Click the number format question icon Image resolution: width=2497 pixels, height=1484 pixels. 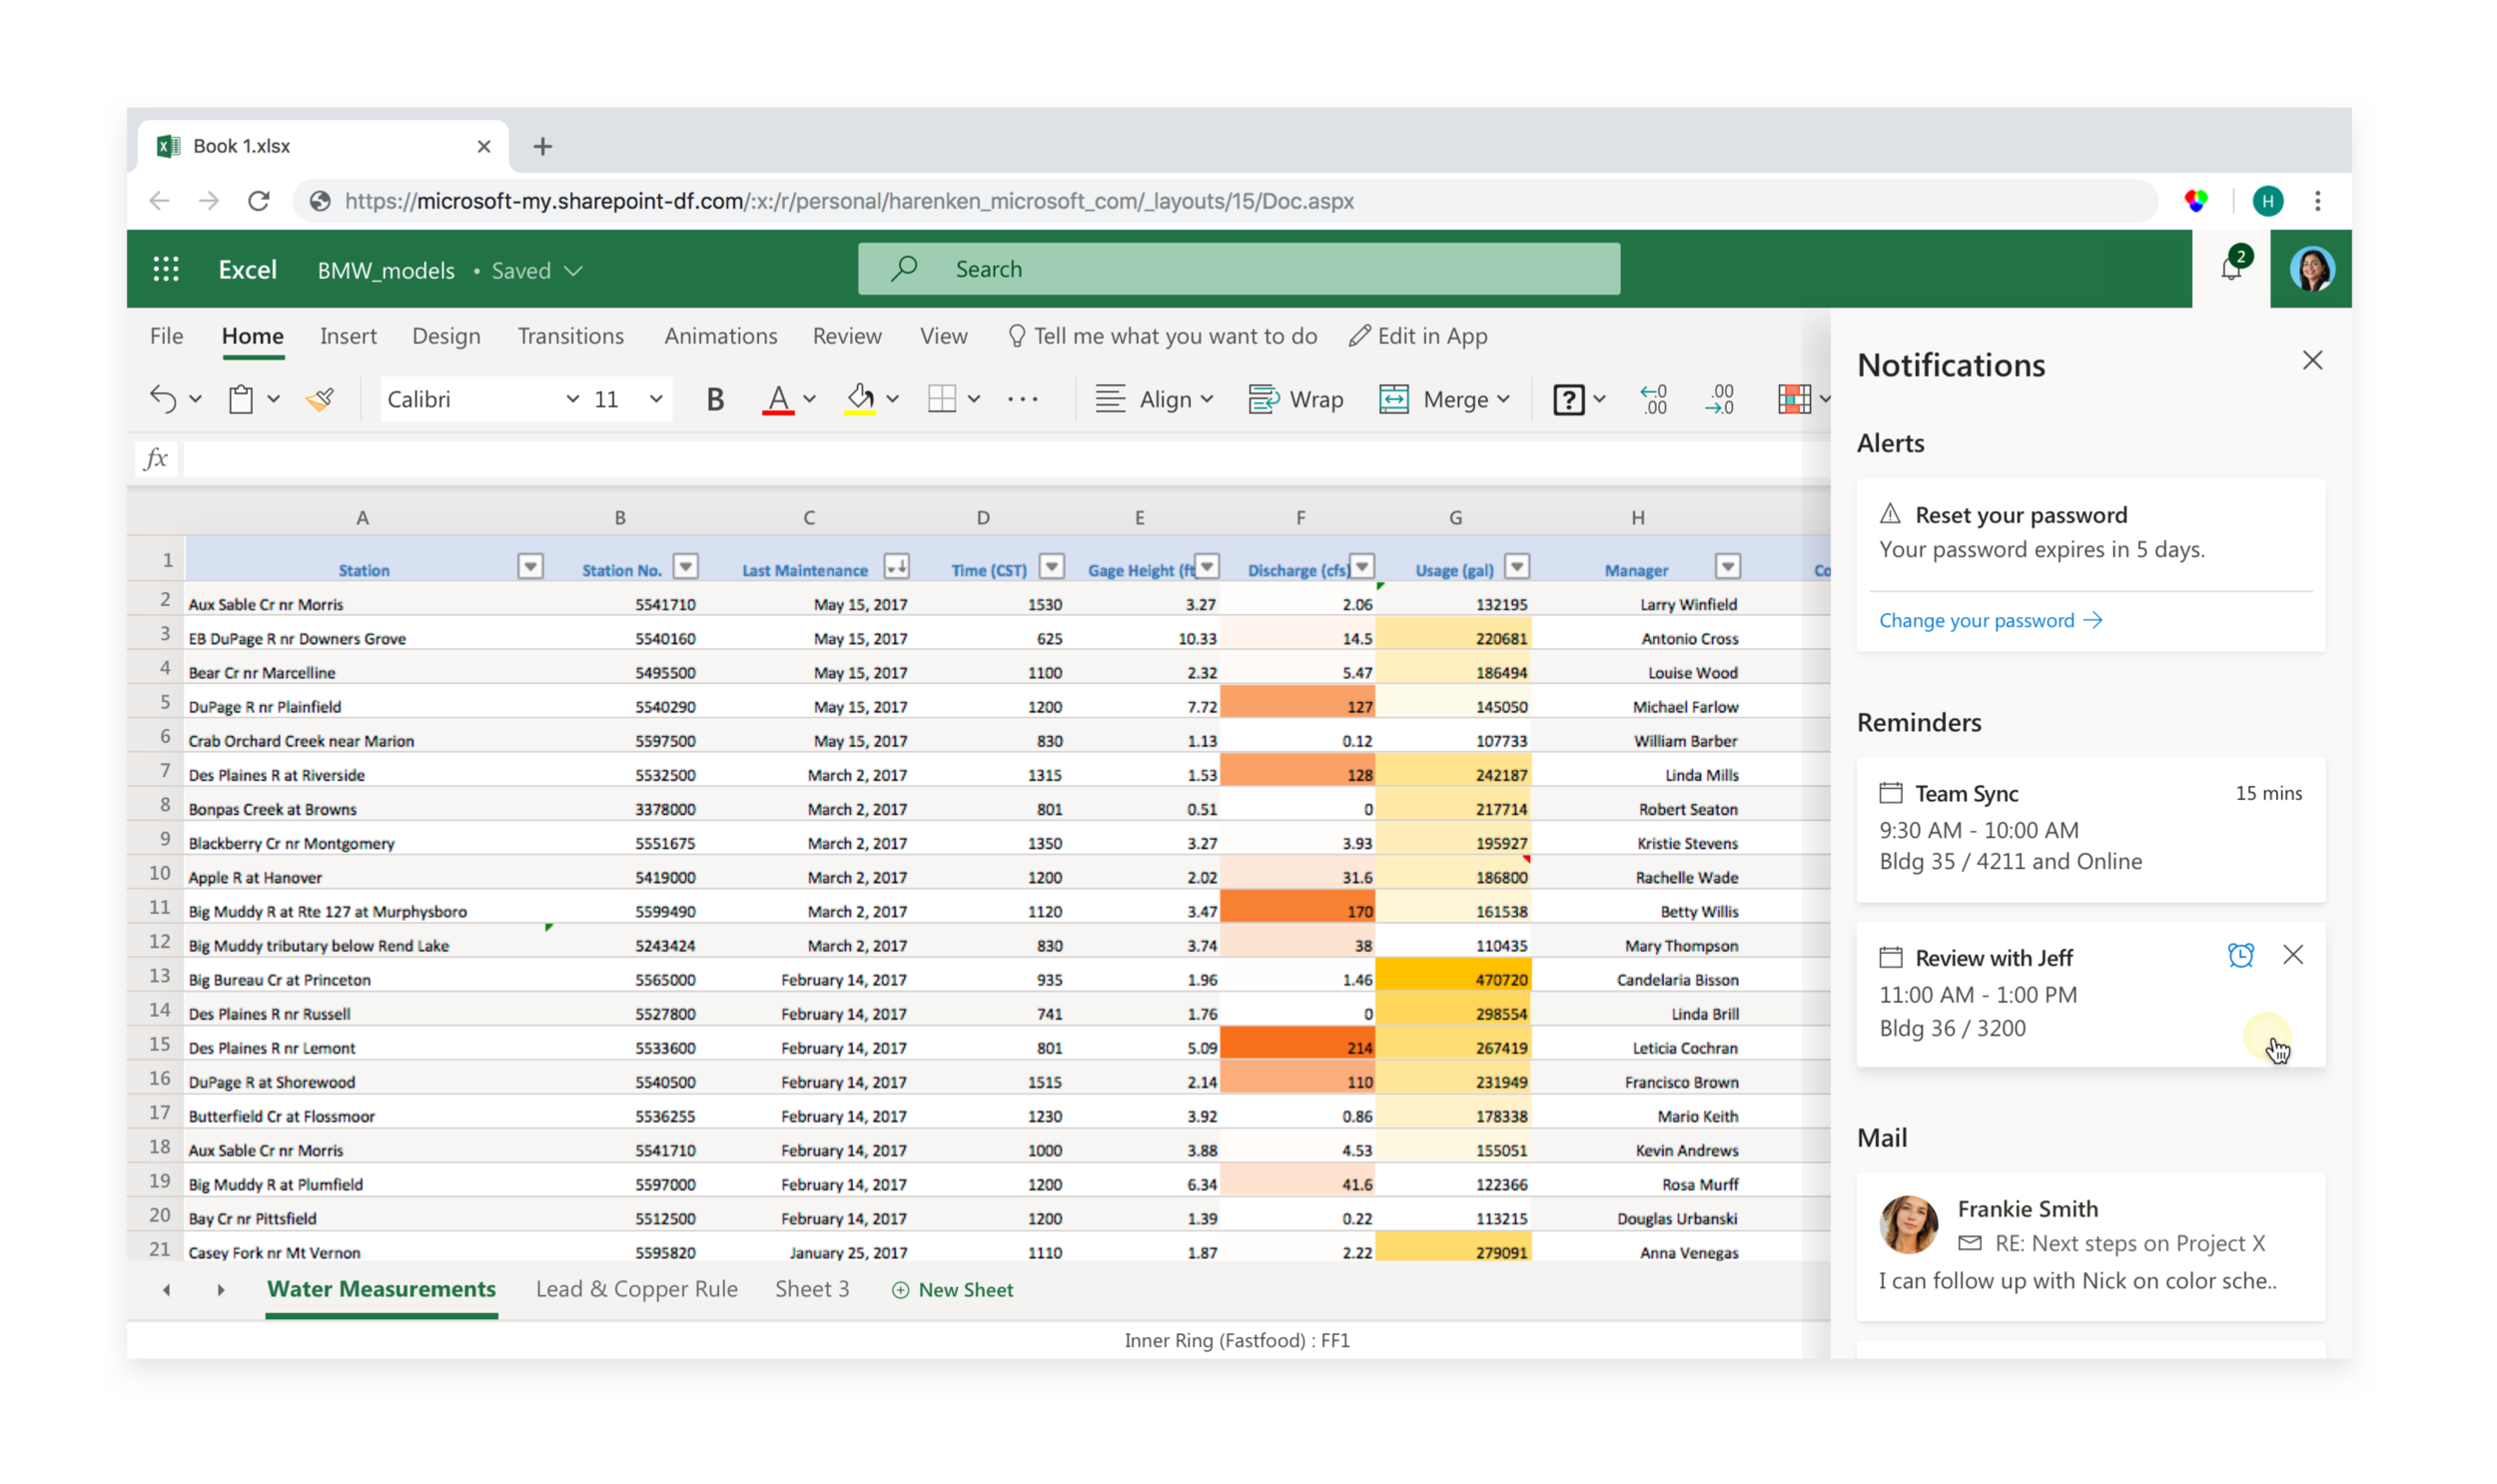click(1568, 399)
